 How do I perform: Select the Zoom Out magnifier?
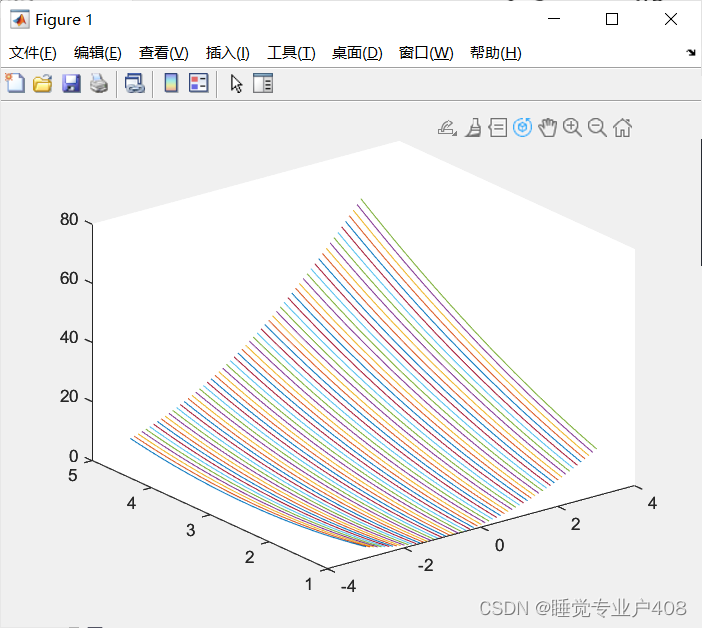click(x=597, y=128)
